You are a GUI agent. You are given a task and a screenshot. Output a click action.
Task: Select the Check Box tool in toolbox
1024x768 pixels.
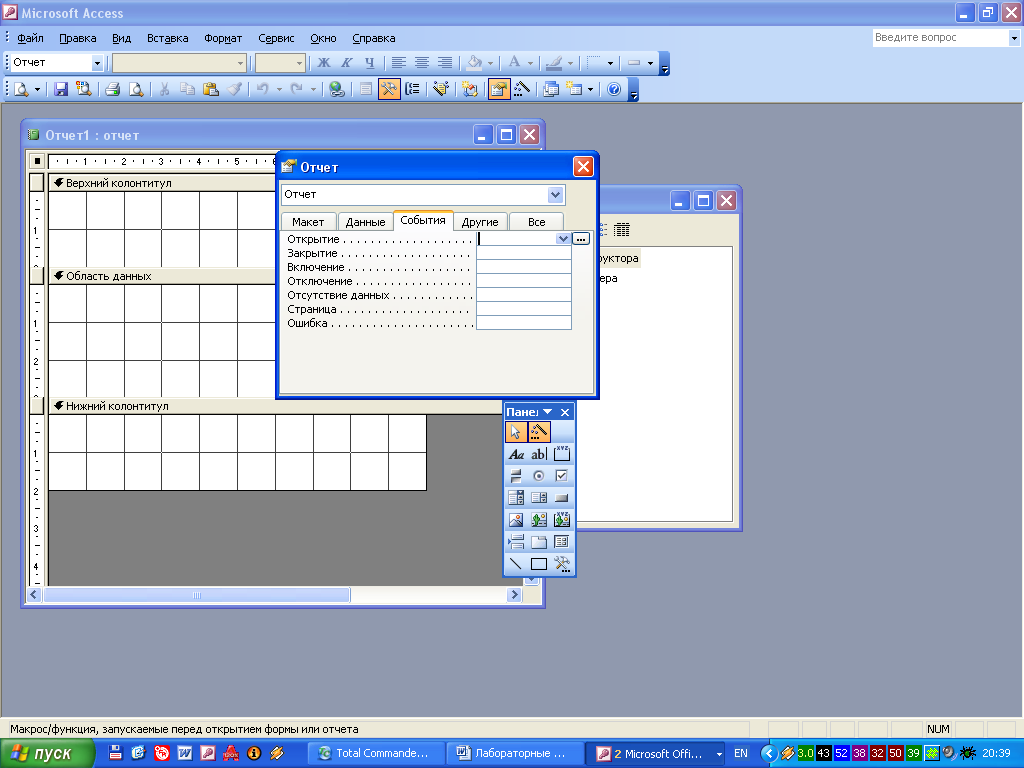point(562,475)
